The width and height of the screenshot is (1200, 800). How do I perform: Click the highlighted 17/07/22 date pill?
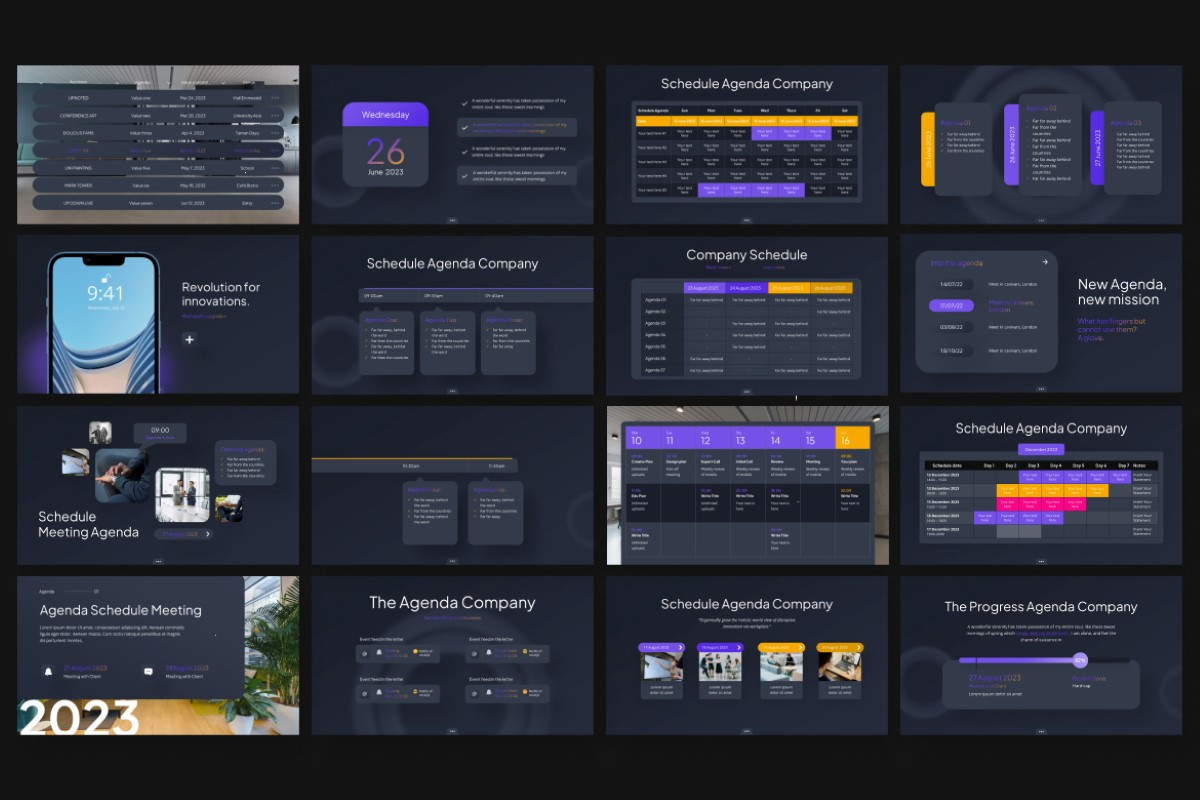(951, 306)
